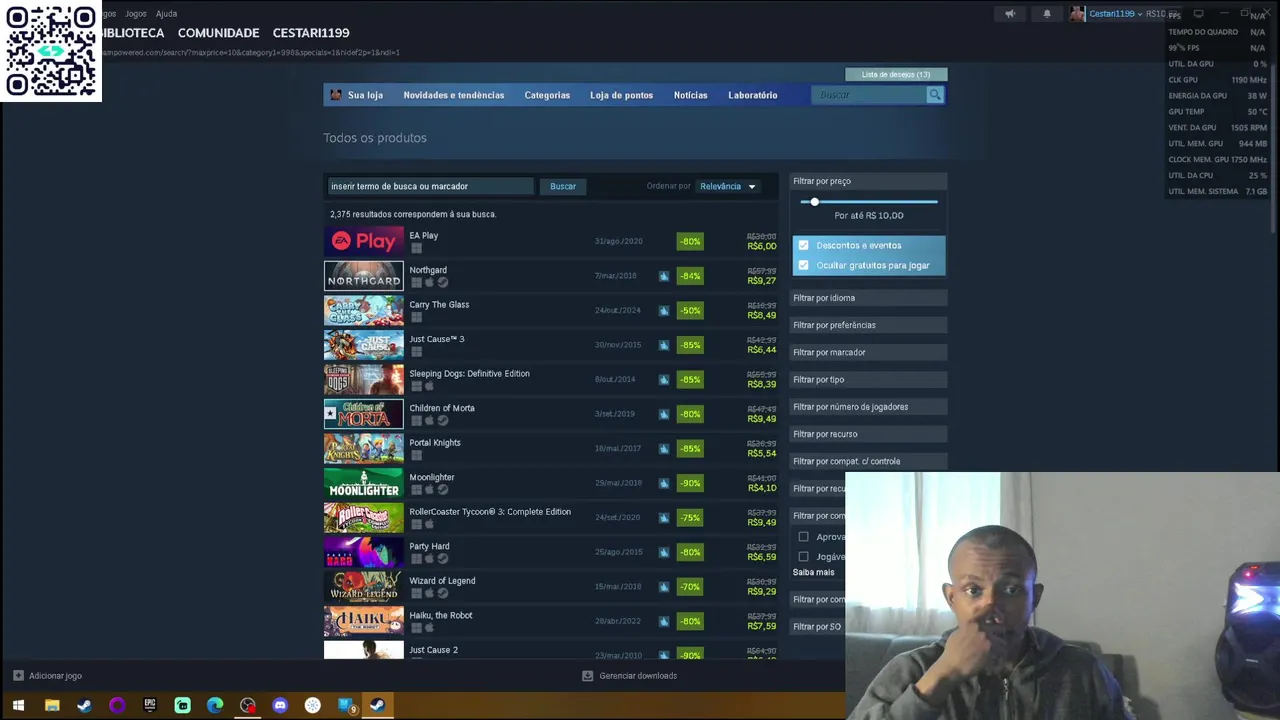Switch to OBS Studio in taskbar
Image resolution: width=1280 pixels, height=720 pixels.
click(x=248, y=705)
